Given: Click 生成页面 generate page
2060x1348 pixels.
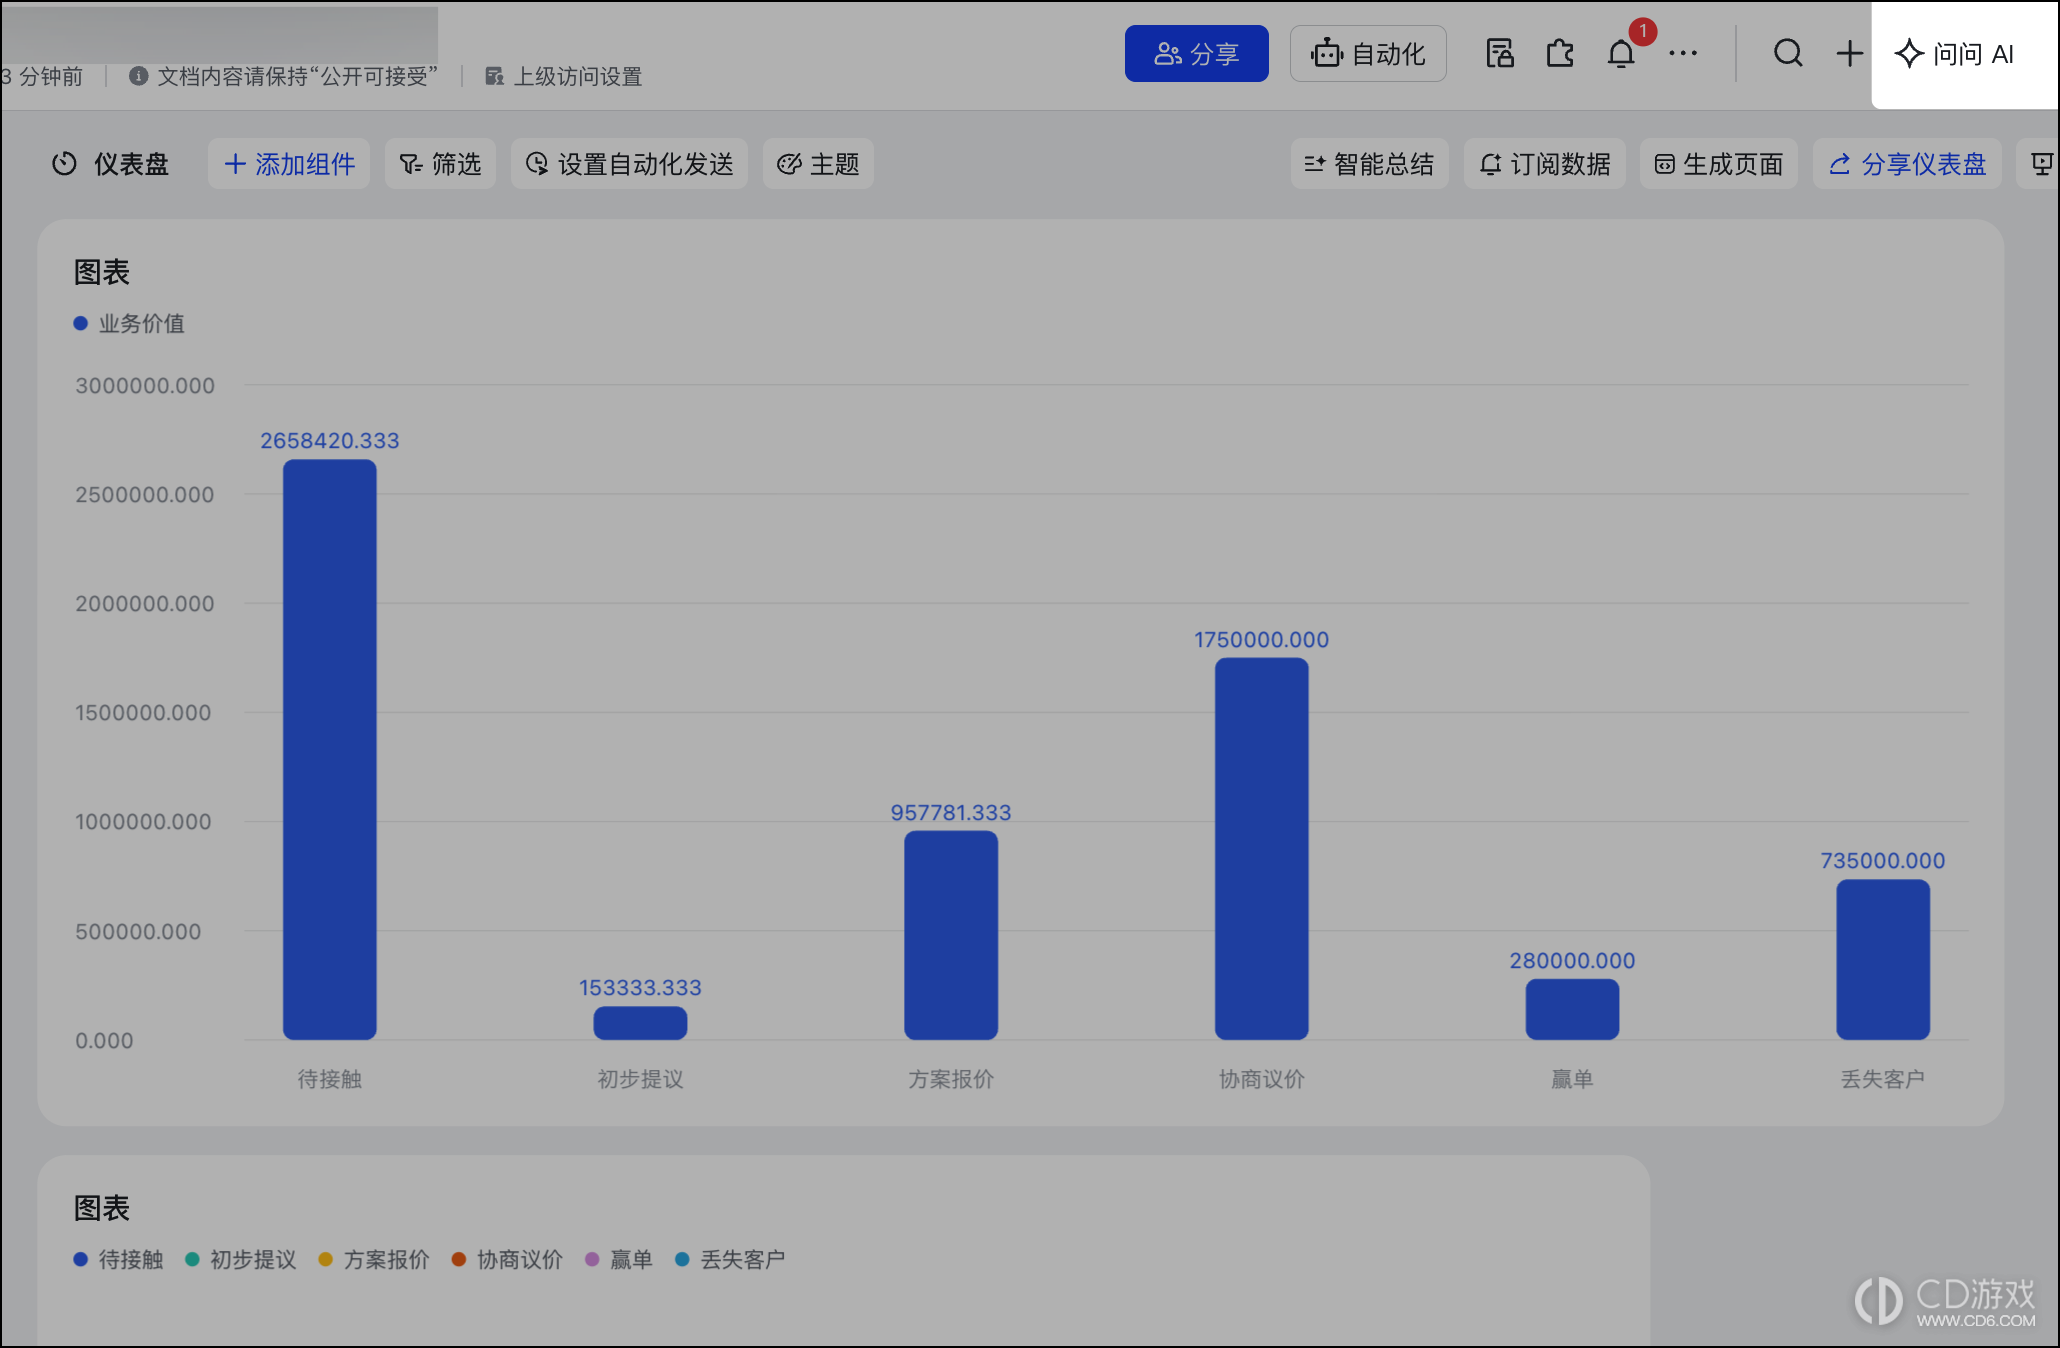Looking at the screenshot, I should (x=1719, y=164).
